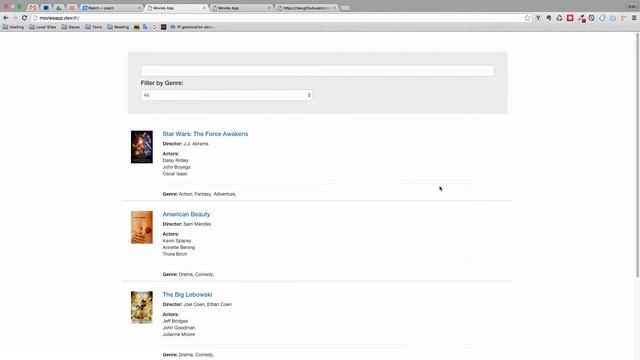Click the director name Sam Mendes

[x=197, y=224]
